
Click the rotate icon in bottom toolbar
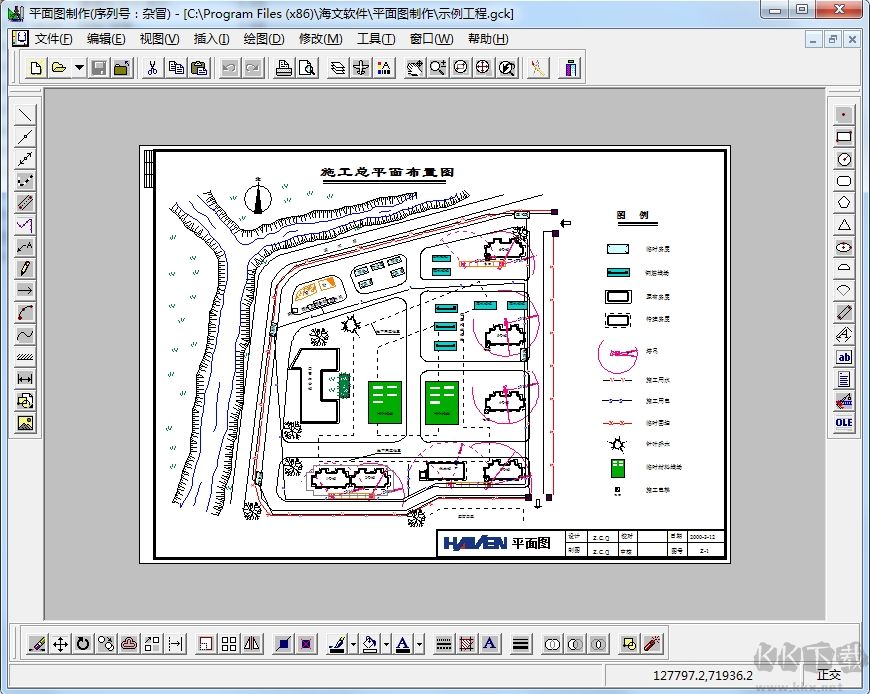(83, 644)
